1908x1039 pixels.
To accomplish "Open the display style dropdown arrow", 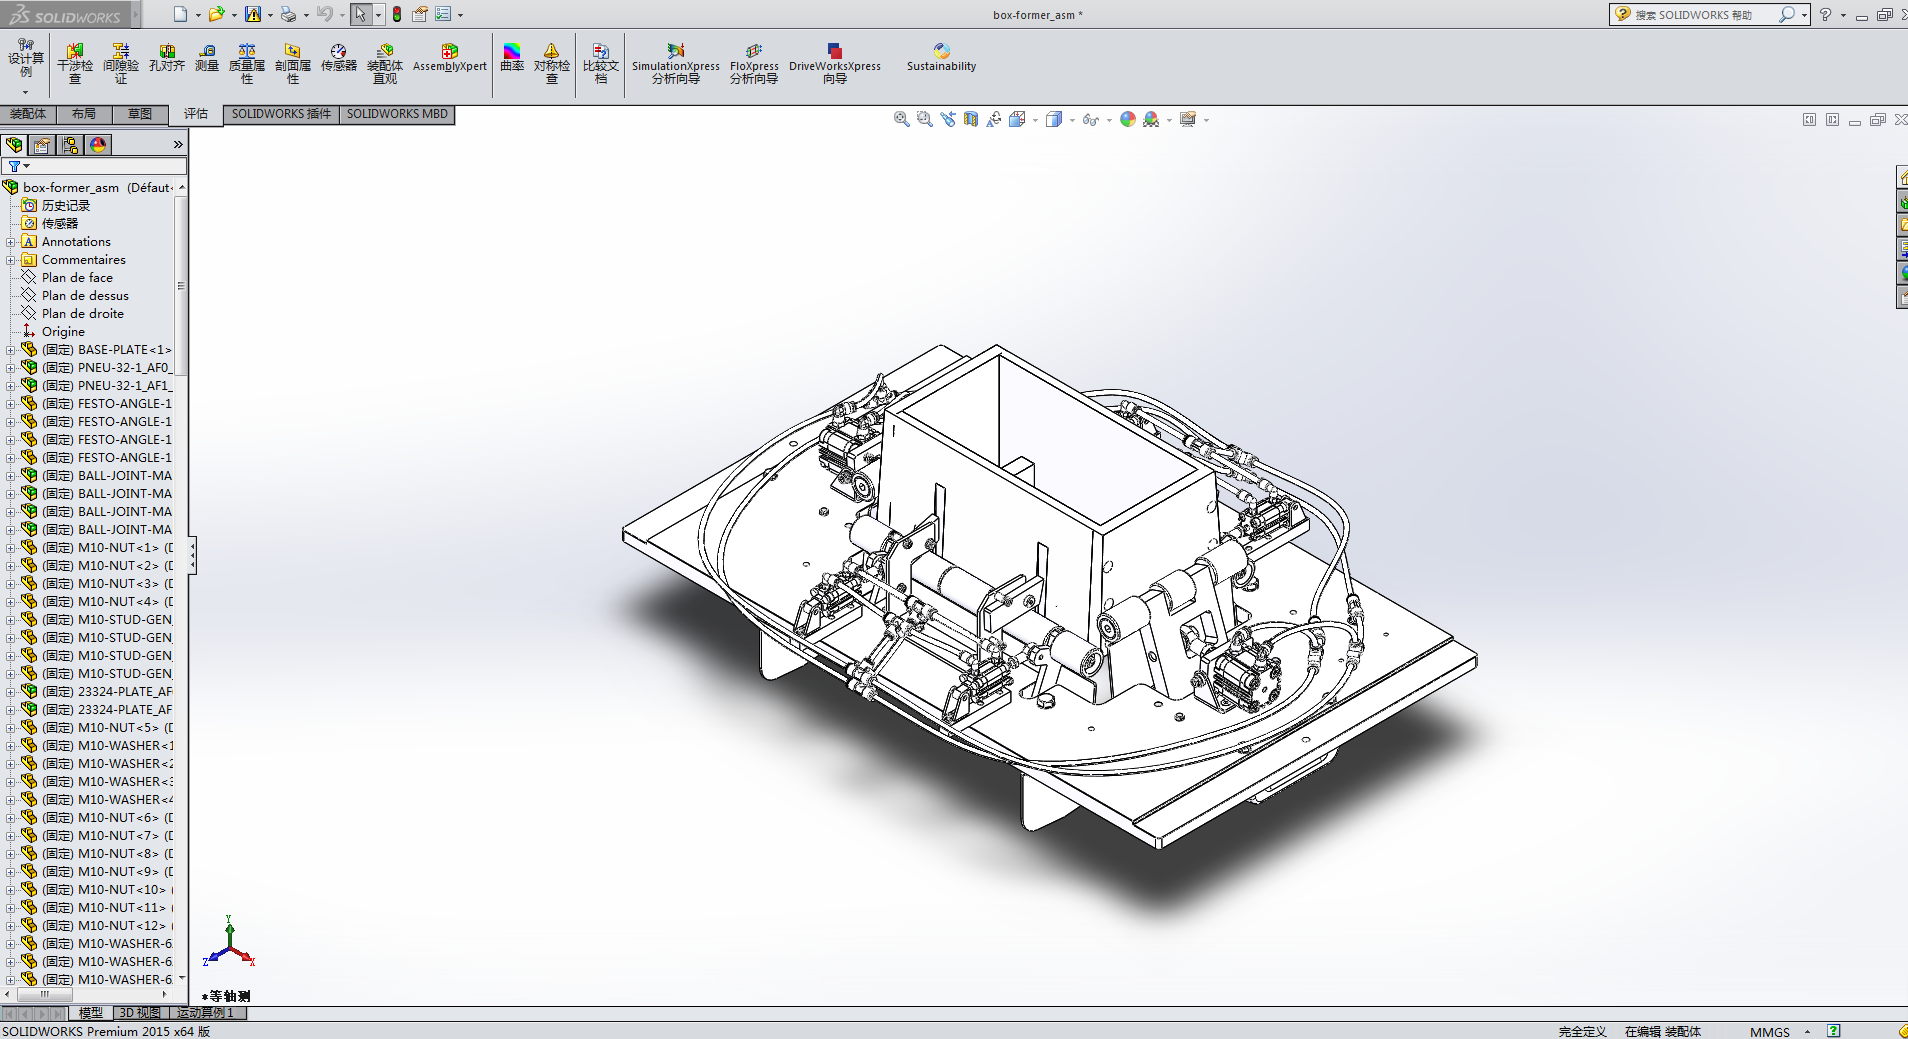I will [x=1072, y=120].
